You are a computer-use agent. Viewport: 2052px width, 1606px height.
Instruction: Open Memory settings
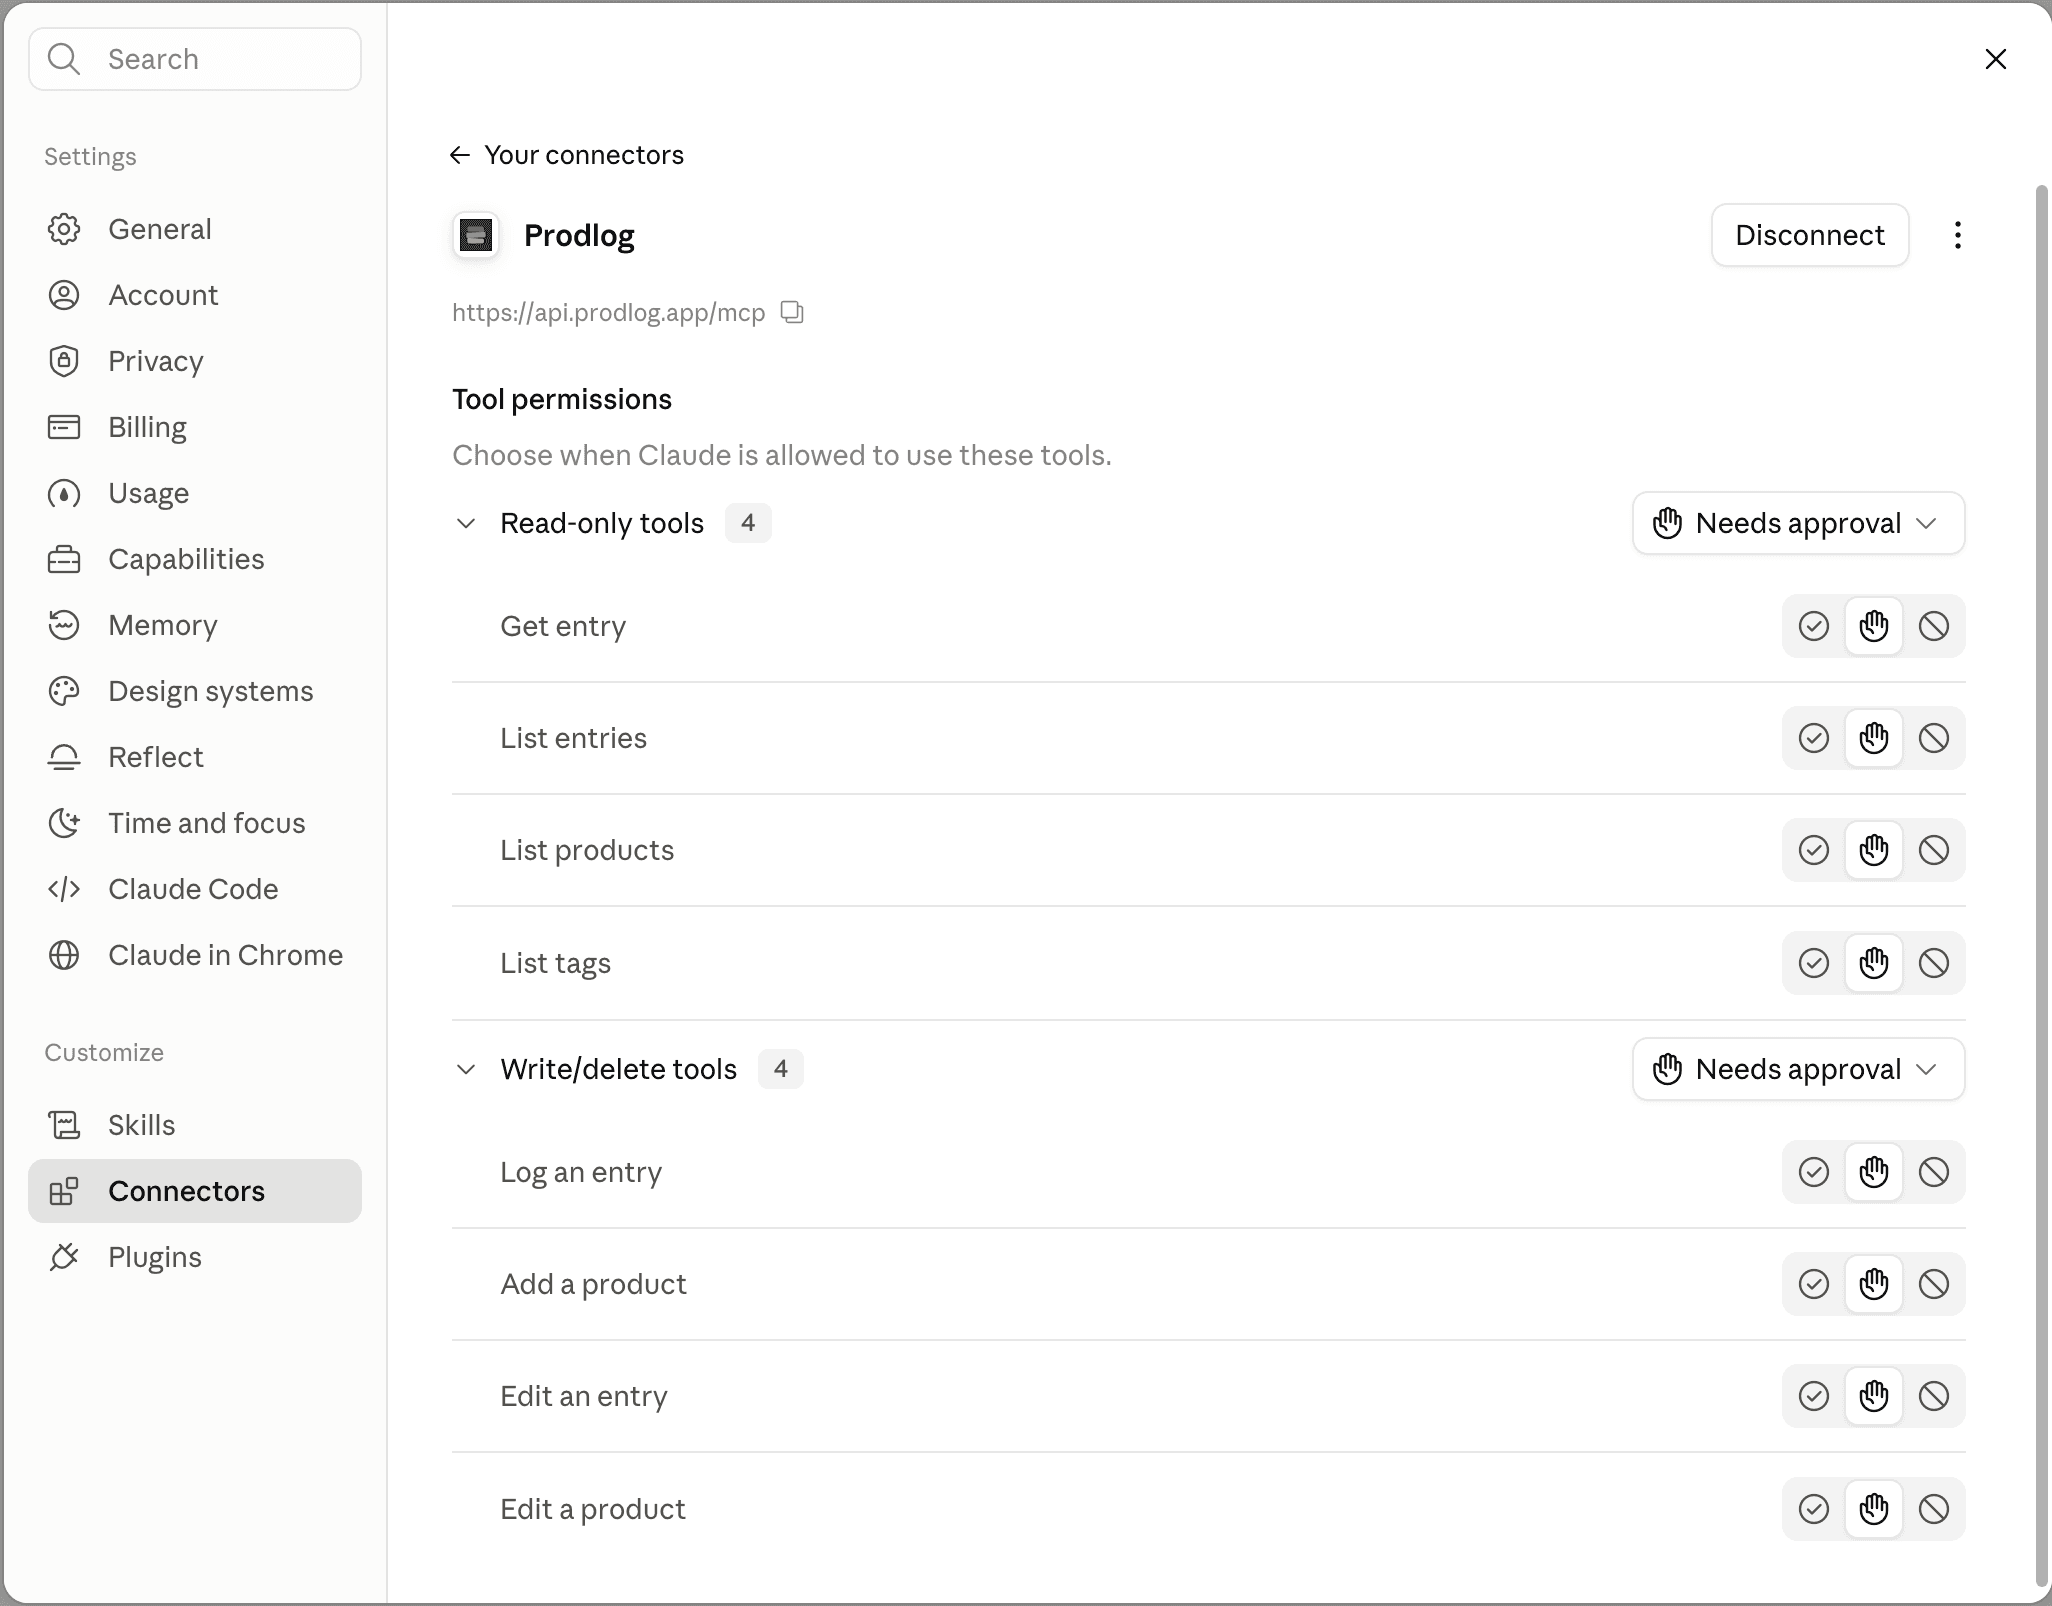pyautogui.click(x=195, y=625)
